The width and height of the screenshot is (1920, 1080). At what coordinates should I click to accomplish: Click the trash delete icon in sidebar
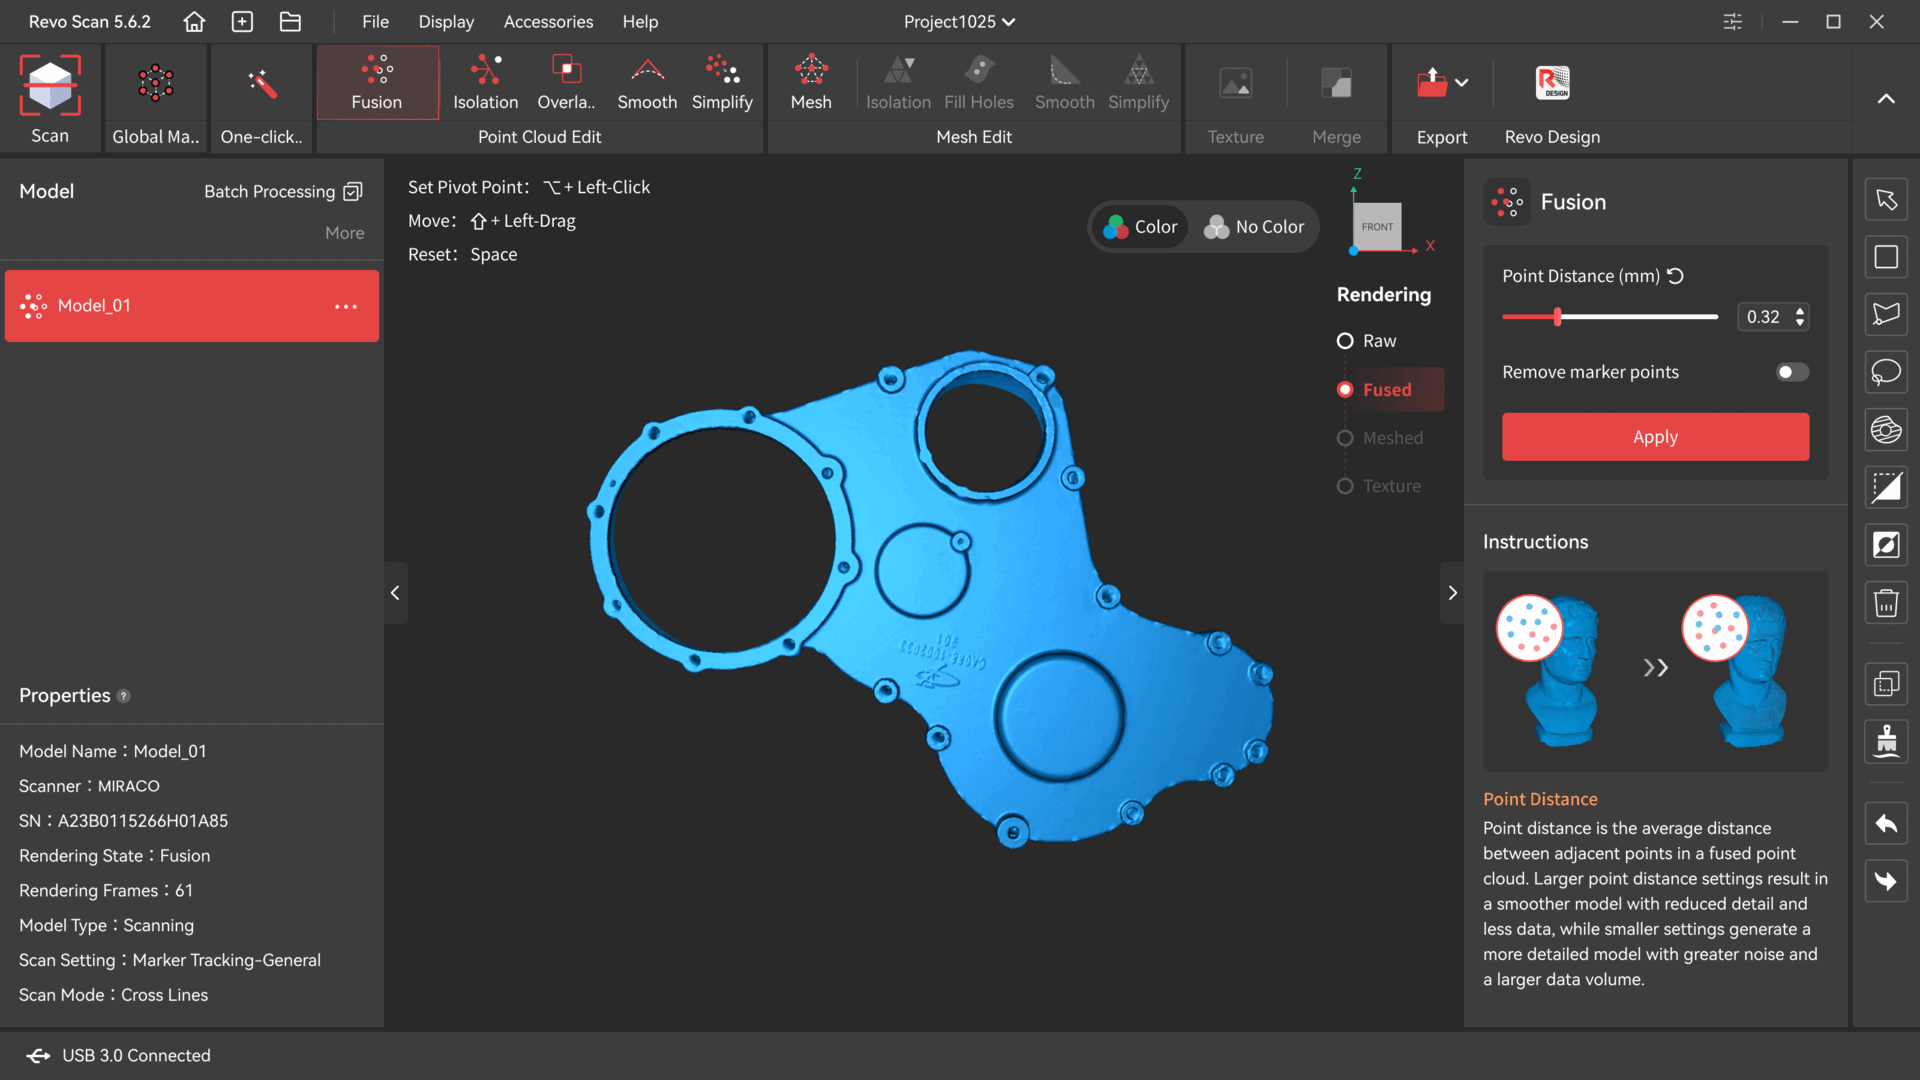tap(1886, 603)
